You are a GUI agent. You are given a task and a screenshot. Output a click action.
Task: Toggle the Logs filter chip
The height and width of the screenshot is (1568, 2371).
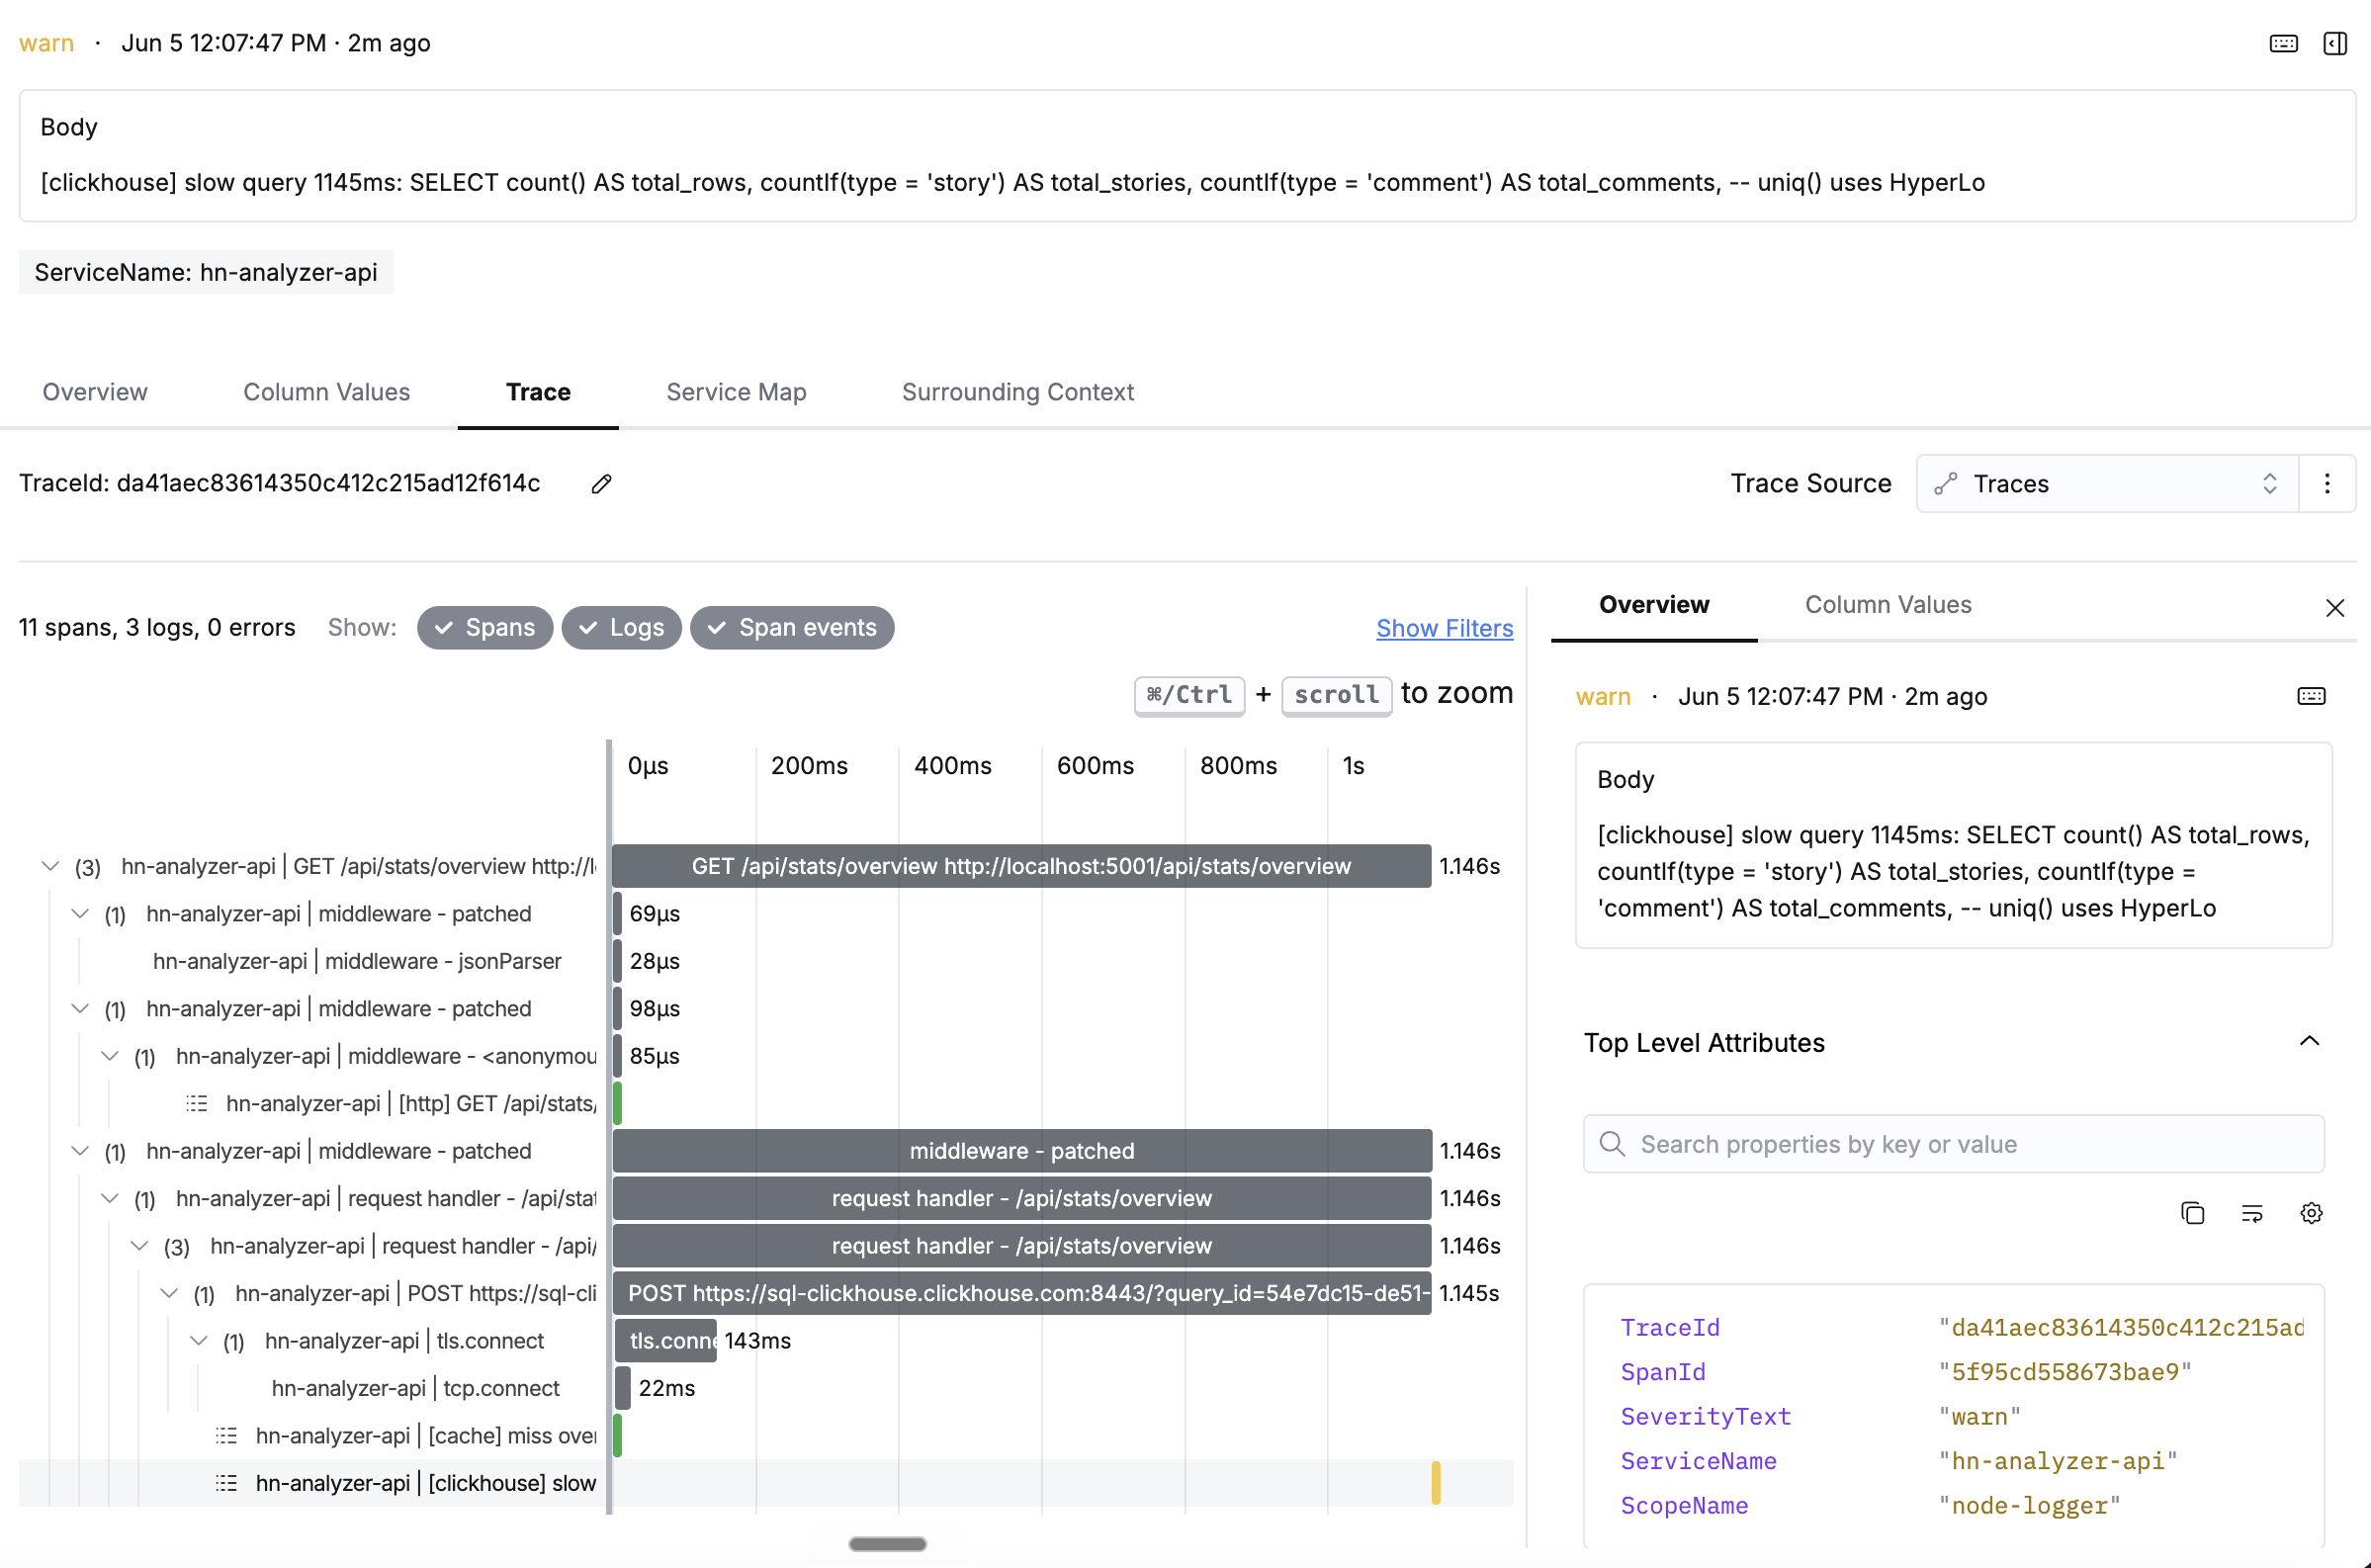(621, 628)
